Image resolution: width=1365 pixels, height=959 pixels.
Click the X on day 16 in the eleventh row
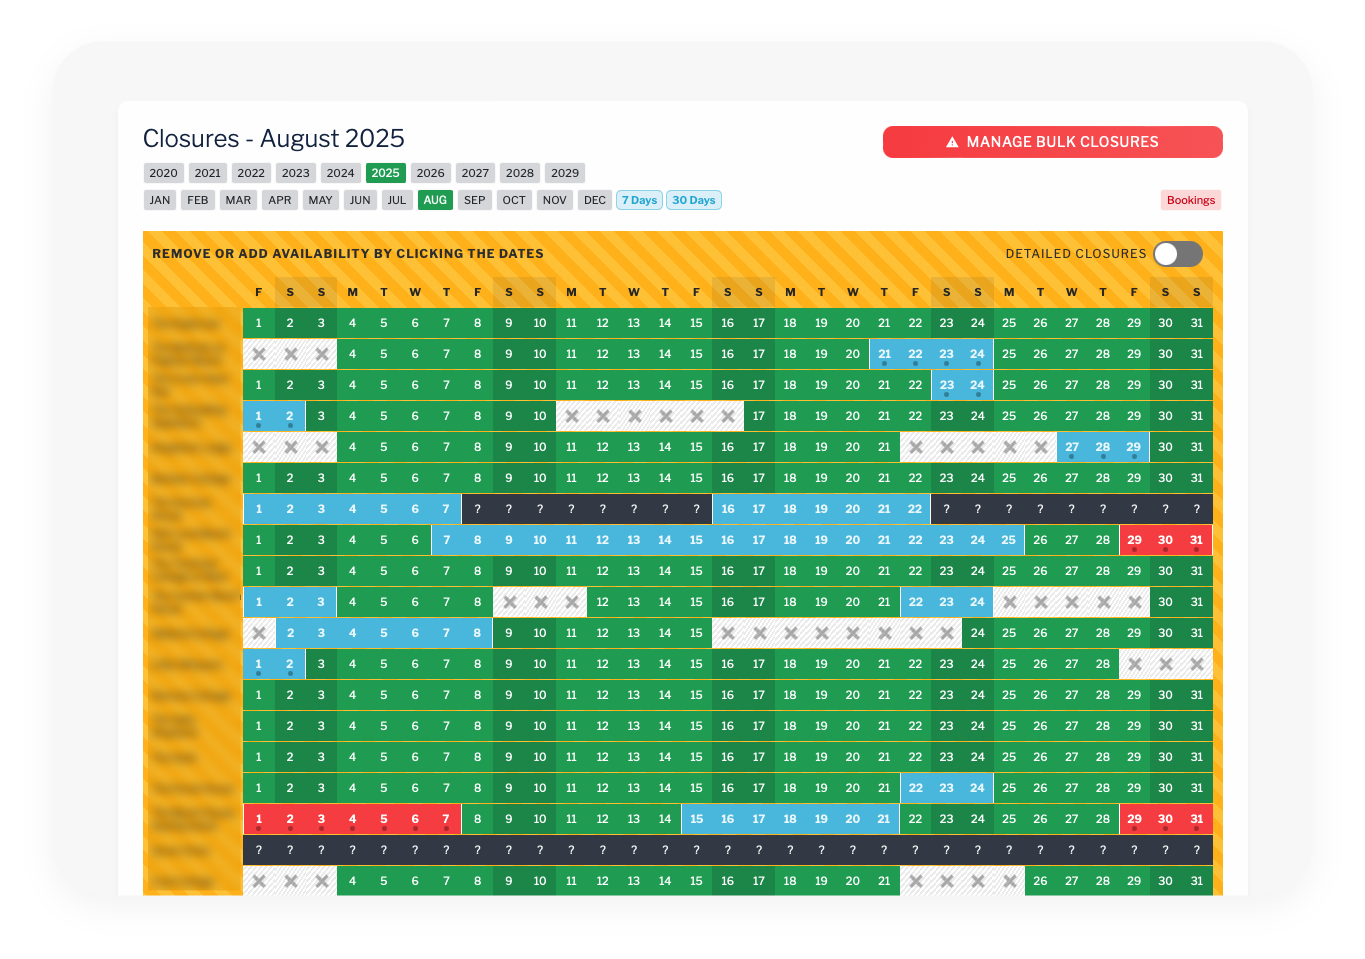(728, 633)
